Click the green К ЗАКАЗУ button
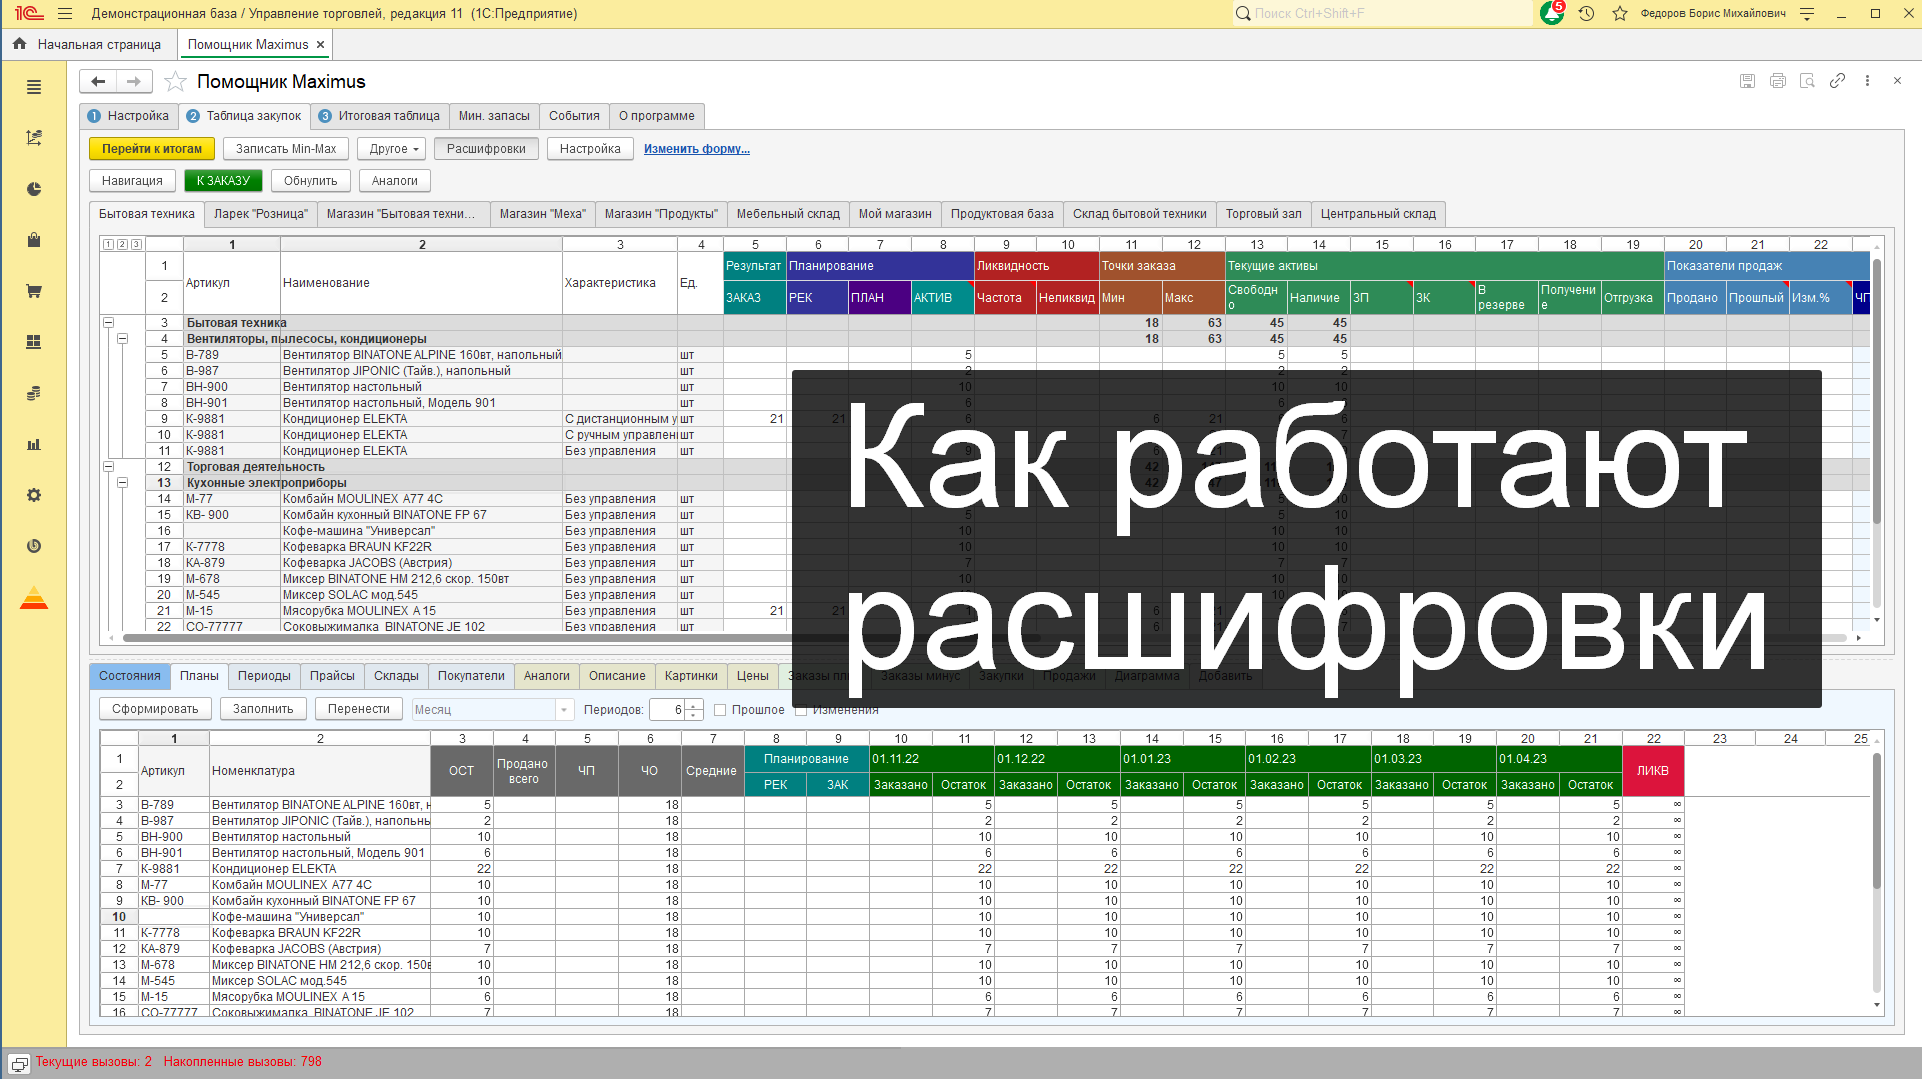 pos(223,181)
